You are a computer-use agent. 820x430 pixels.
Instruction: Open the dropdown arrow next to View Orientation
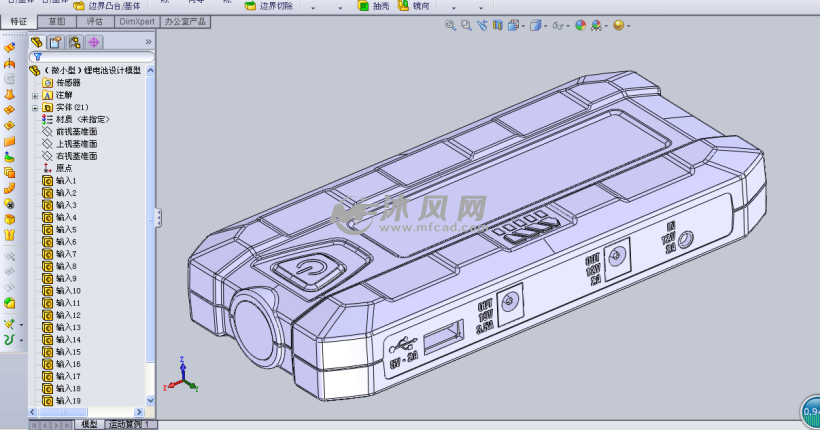523,26
